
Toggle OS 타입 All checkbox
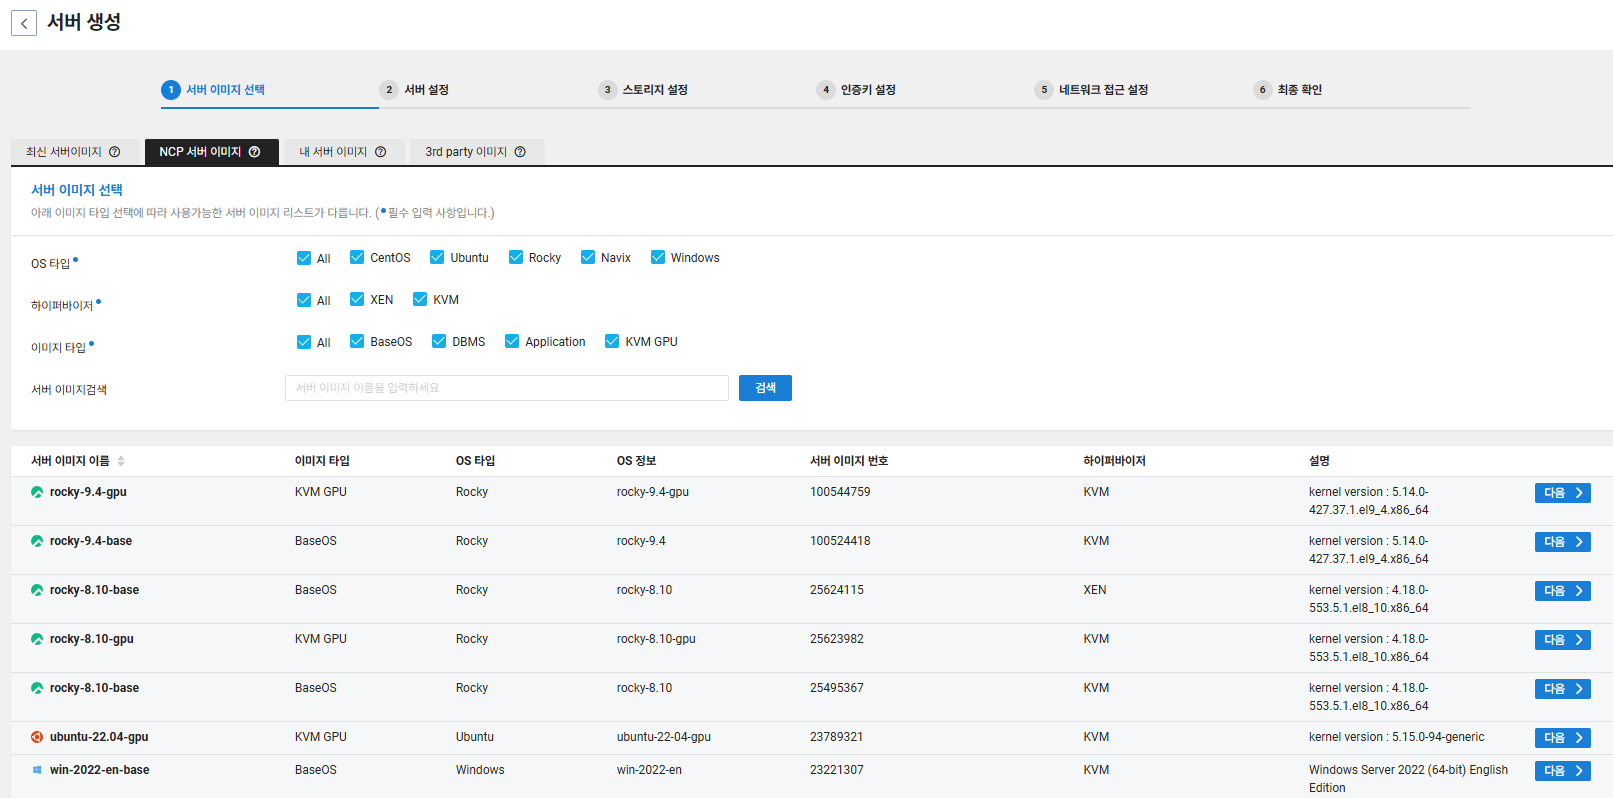coord(304,258)
